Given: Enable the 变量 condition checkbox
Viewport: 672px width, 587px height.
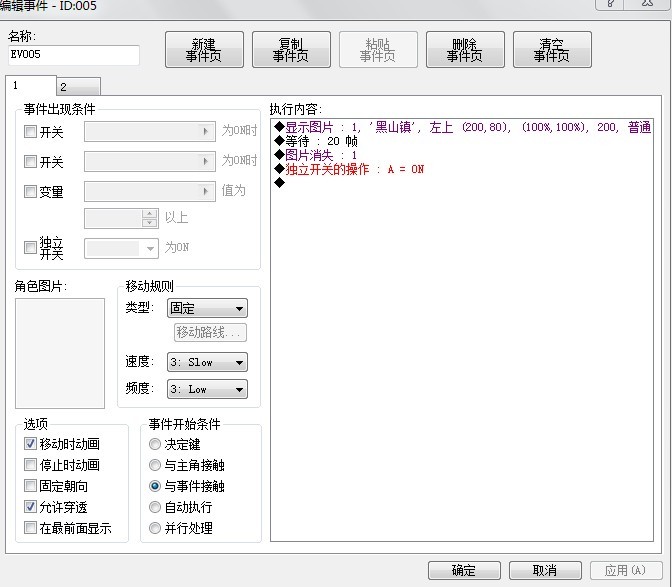Looking at the screenshot, I should 30,191.
